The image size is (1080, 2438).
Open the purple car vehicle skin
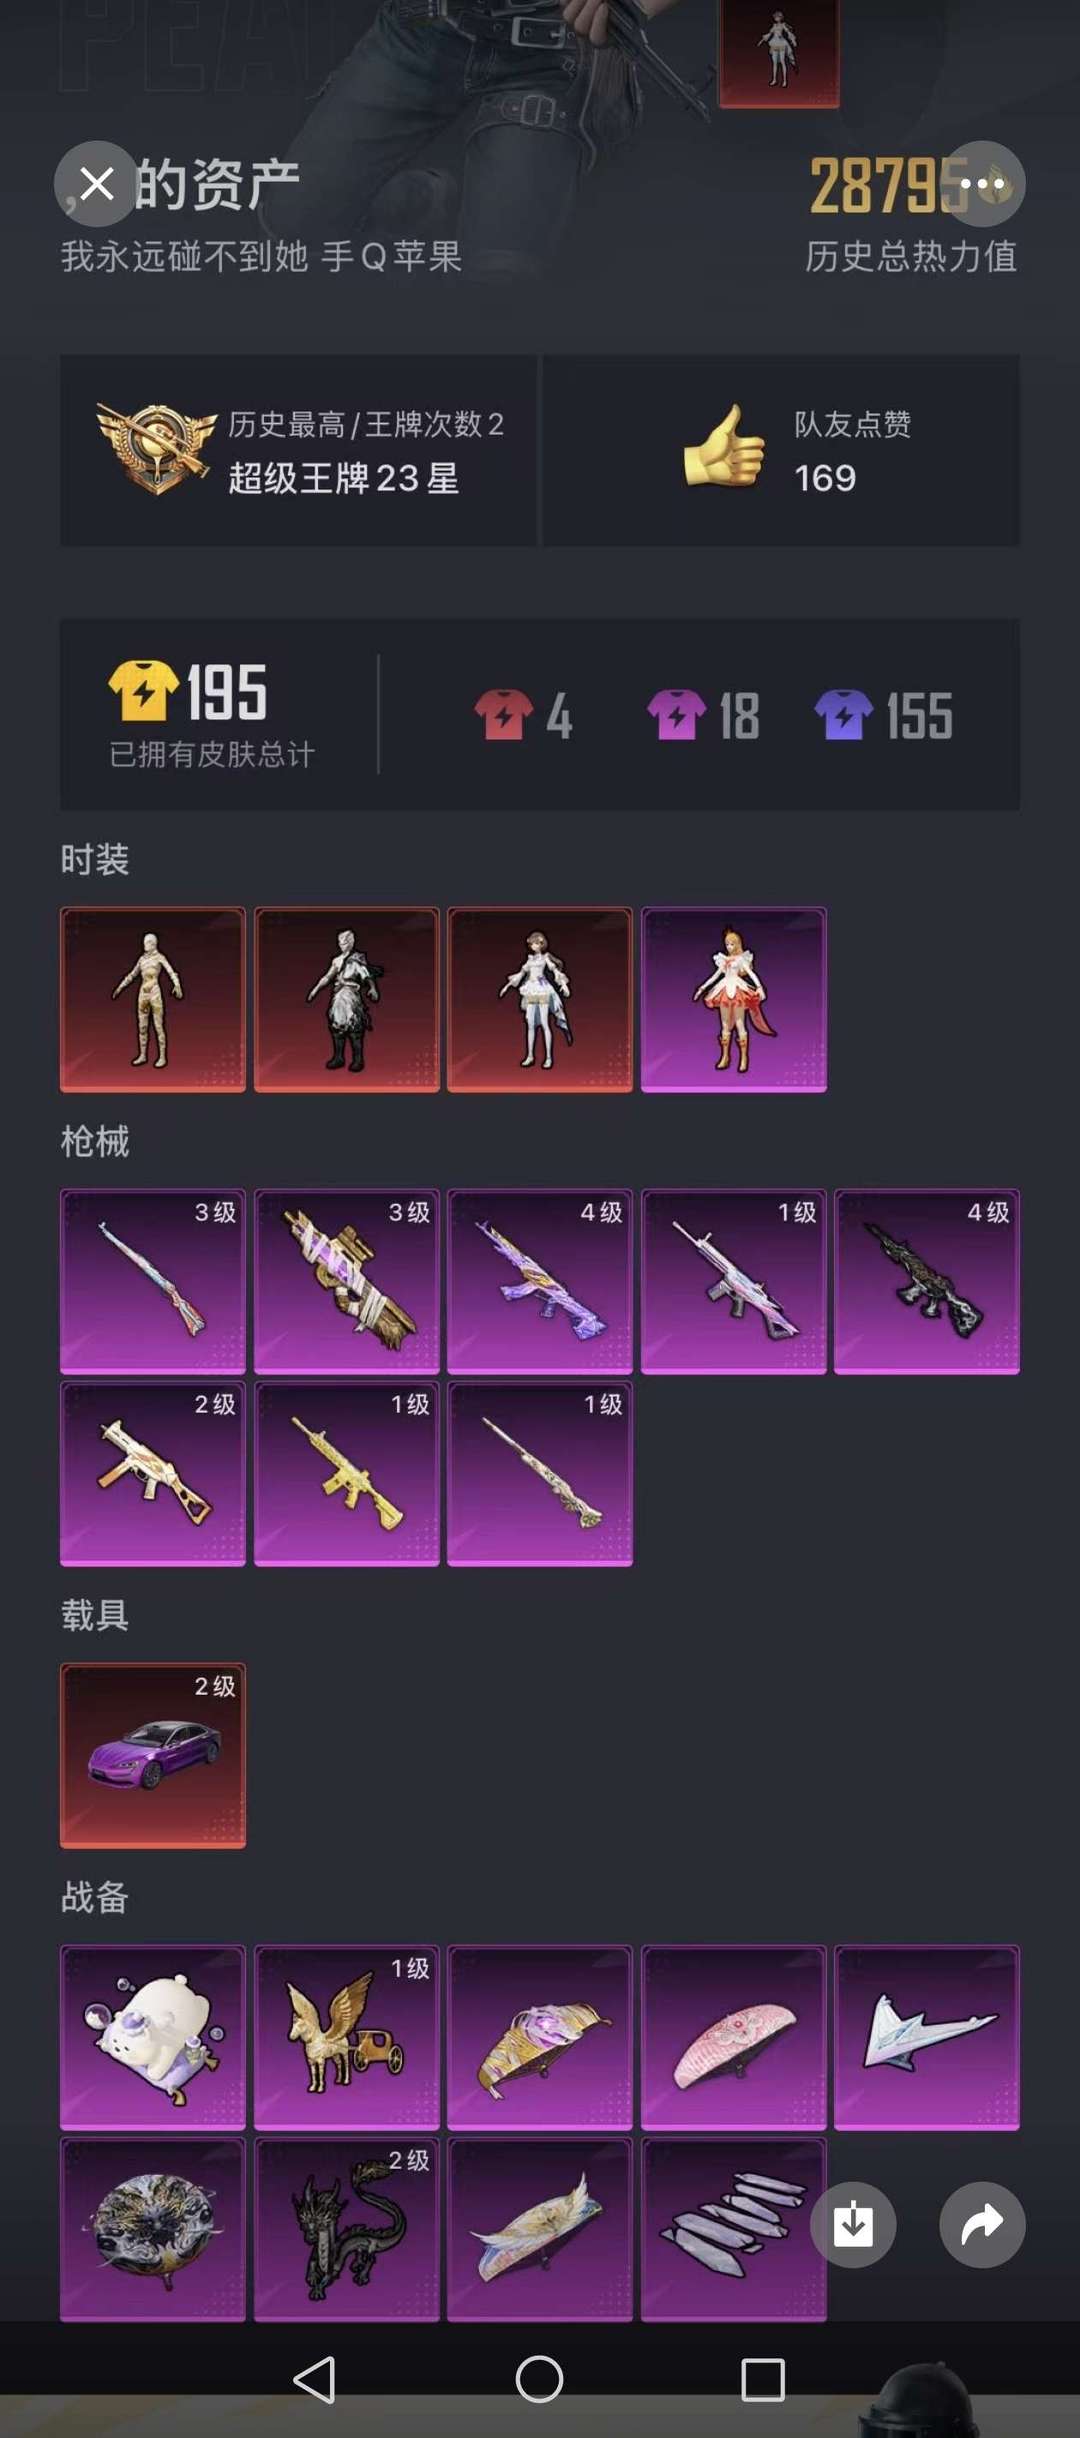pyautogui.click(x=153, y=1755)
